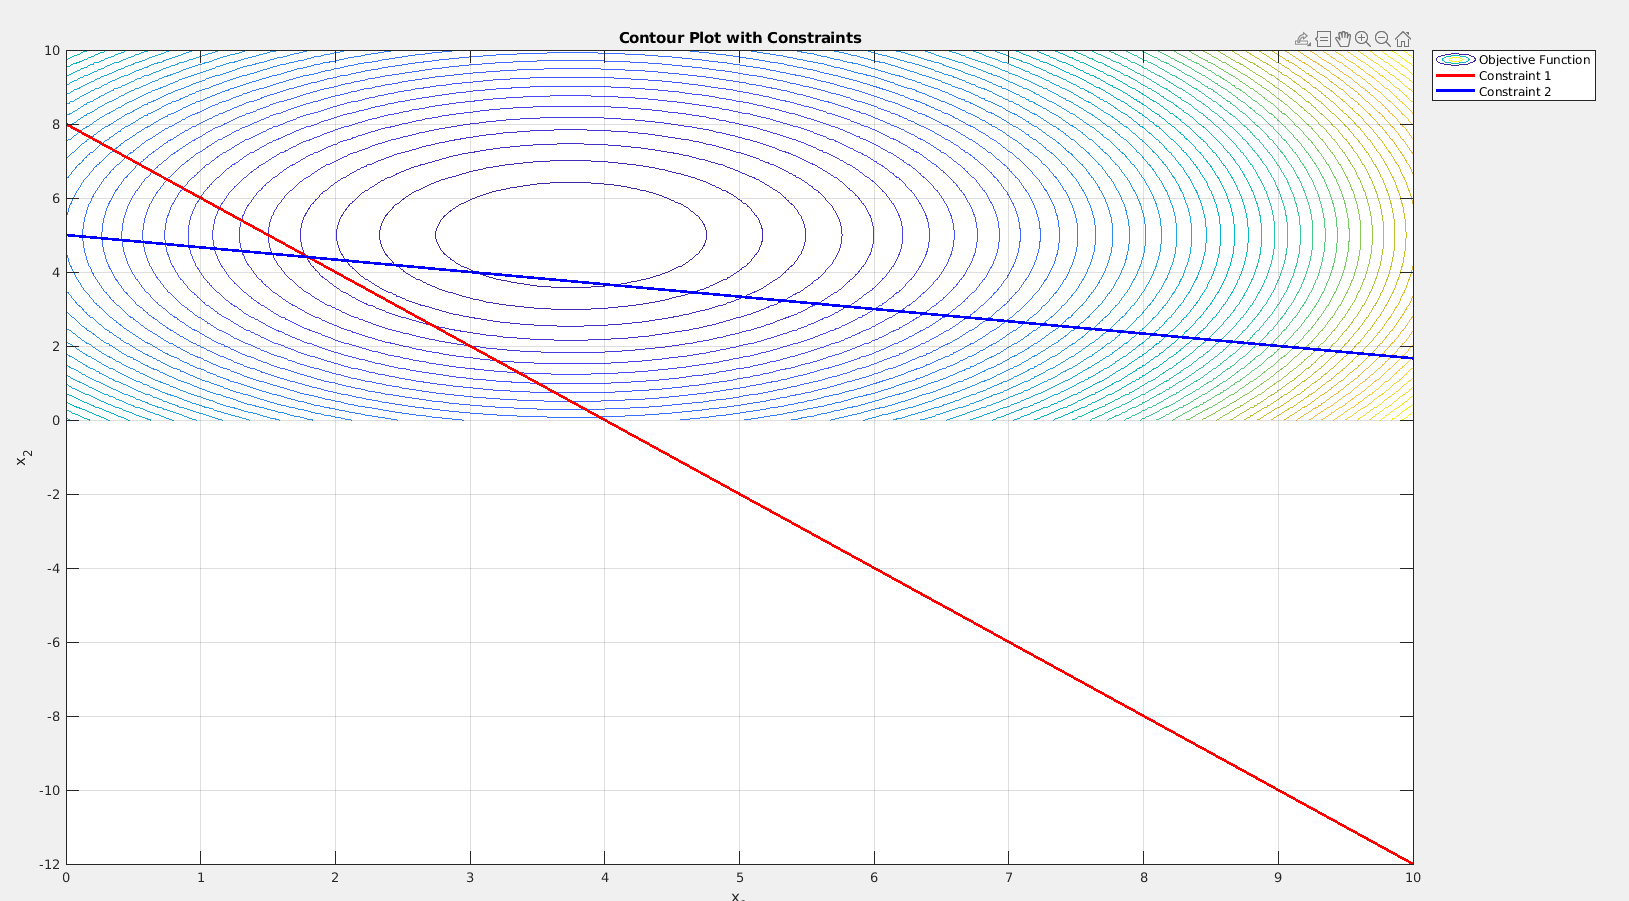
Task: Click the "Contour Plot with Constraints" title
Action: click(x=740, y=38)
